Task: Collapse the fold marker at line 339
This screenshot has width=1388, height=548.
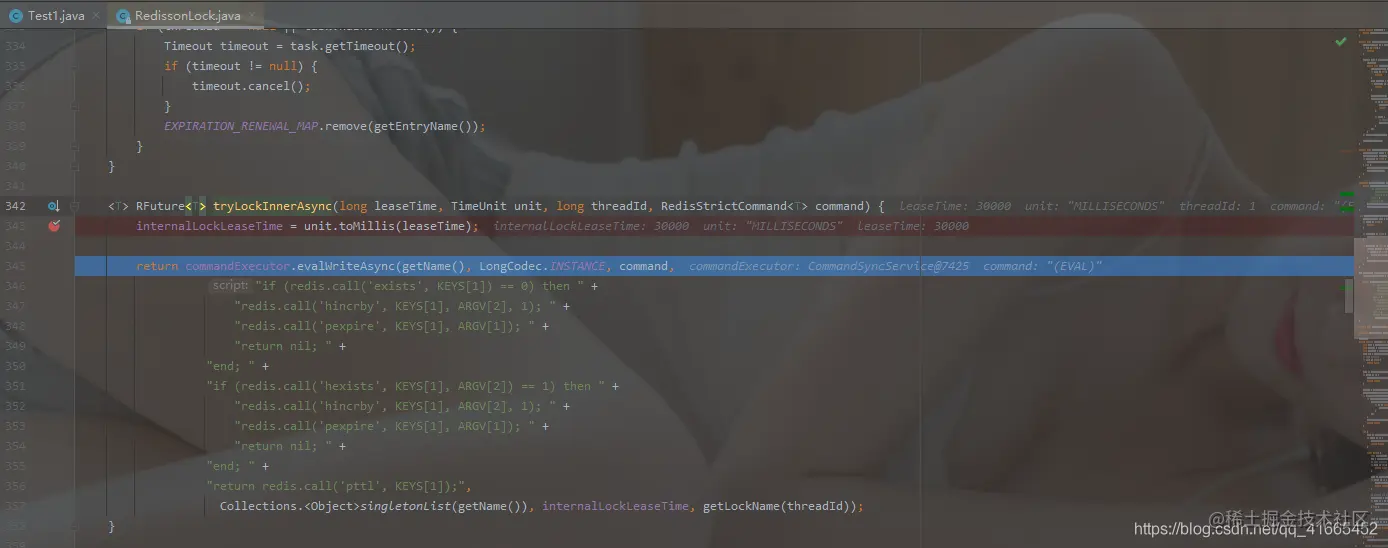Action: pos(75,146)
